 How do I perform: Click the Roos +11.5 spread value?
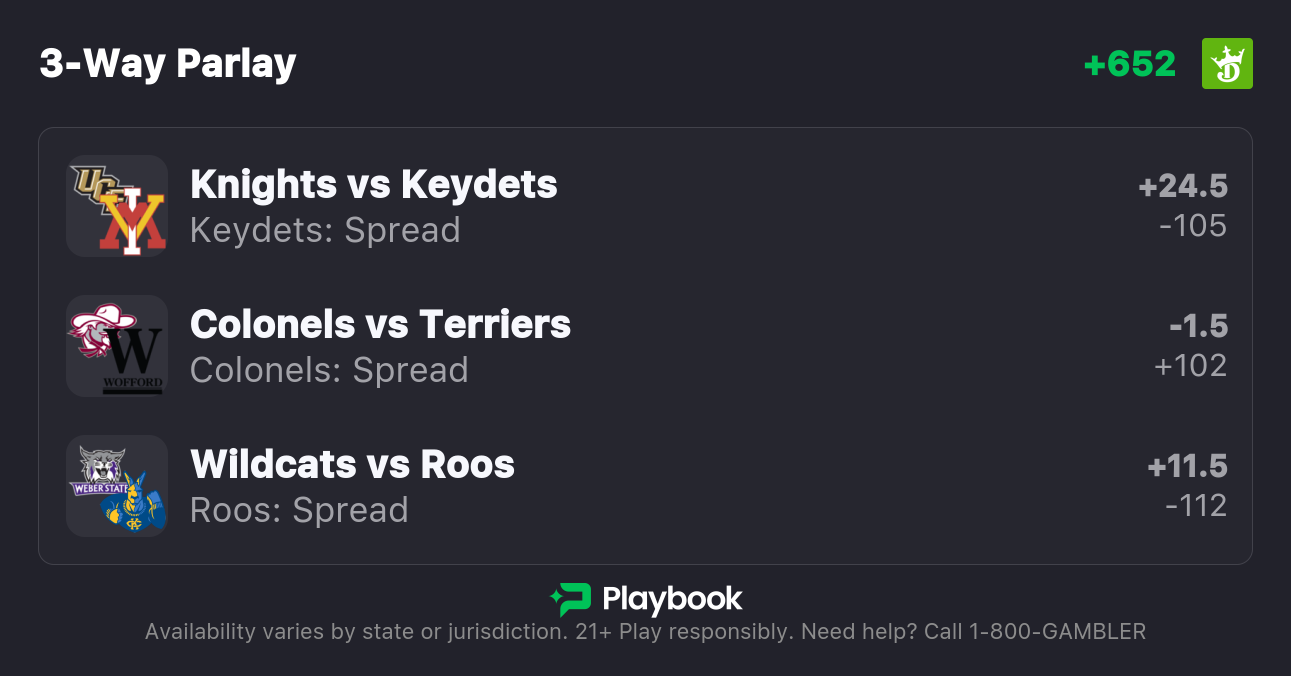[x=1187, y=466]
